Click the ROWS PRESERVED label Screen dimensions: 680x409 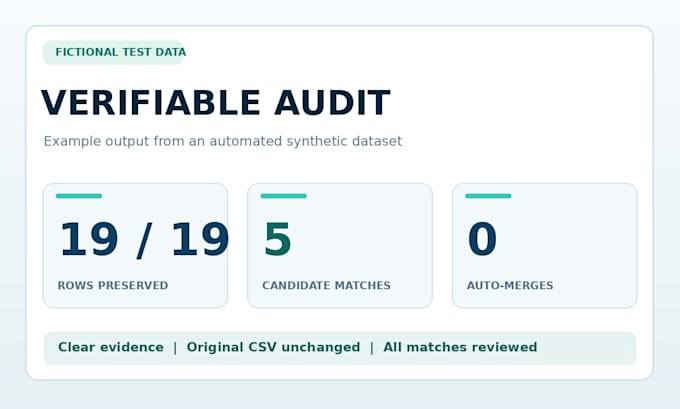coord(113,285)
